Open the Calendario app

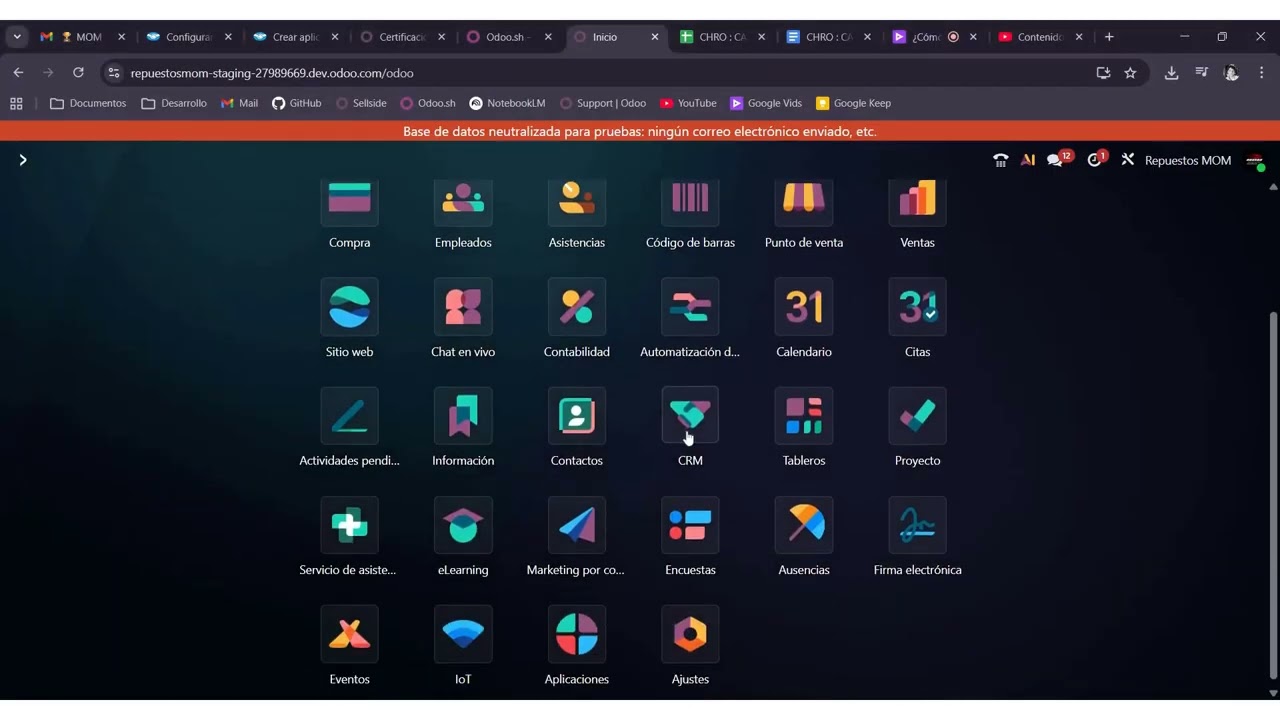804,306
